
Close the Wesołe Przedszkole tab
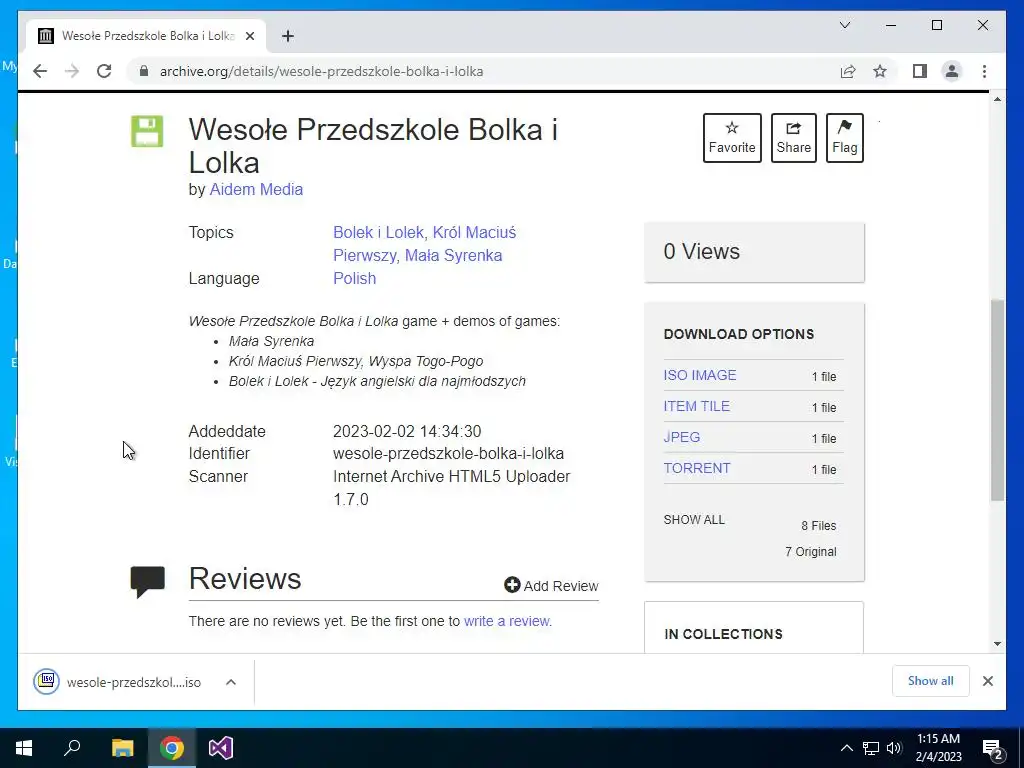249,36
